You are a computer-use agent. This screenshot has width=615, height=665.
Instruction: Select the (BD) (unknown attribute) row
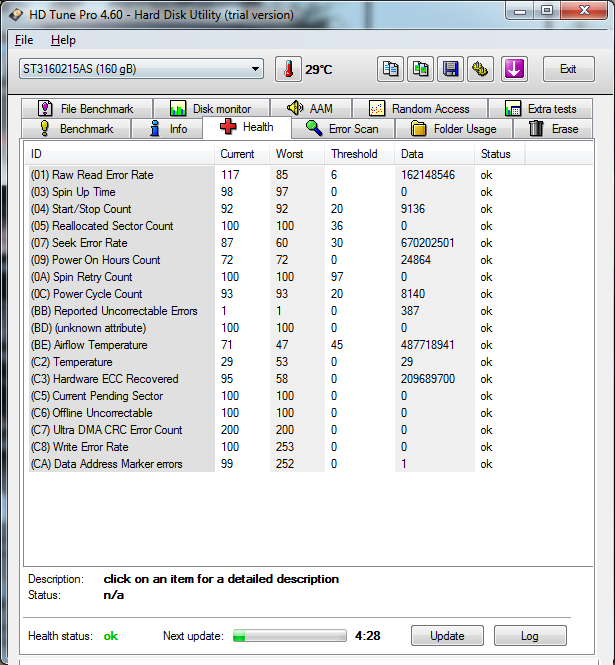[x=276, y=328]
